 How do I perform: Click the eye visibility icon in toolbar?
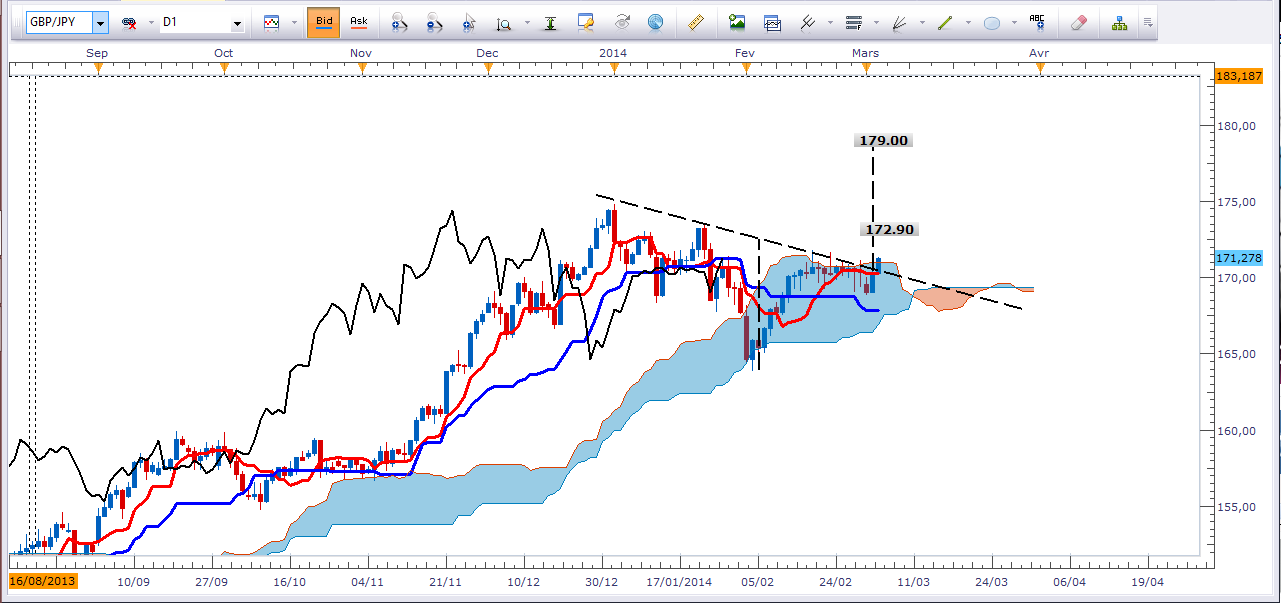tap(622, 22)
